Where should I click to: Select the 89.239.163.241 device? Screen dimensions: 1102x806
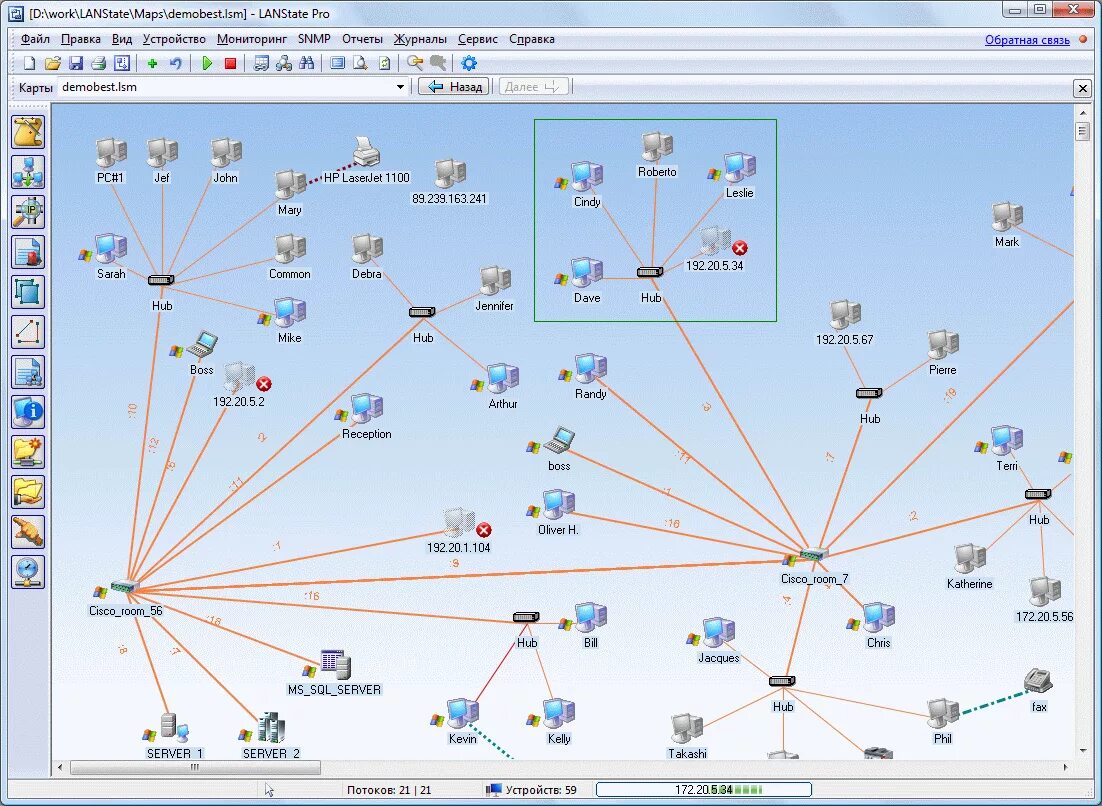coord(450,174)
